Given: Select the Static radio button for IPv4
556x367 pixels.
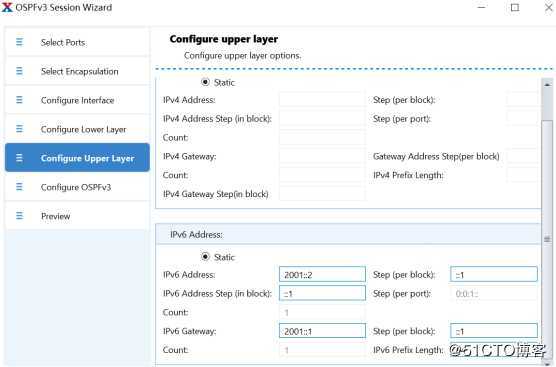Looking at the screenshot, I should [205, 82].
